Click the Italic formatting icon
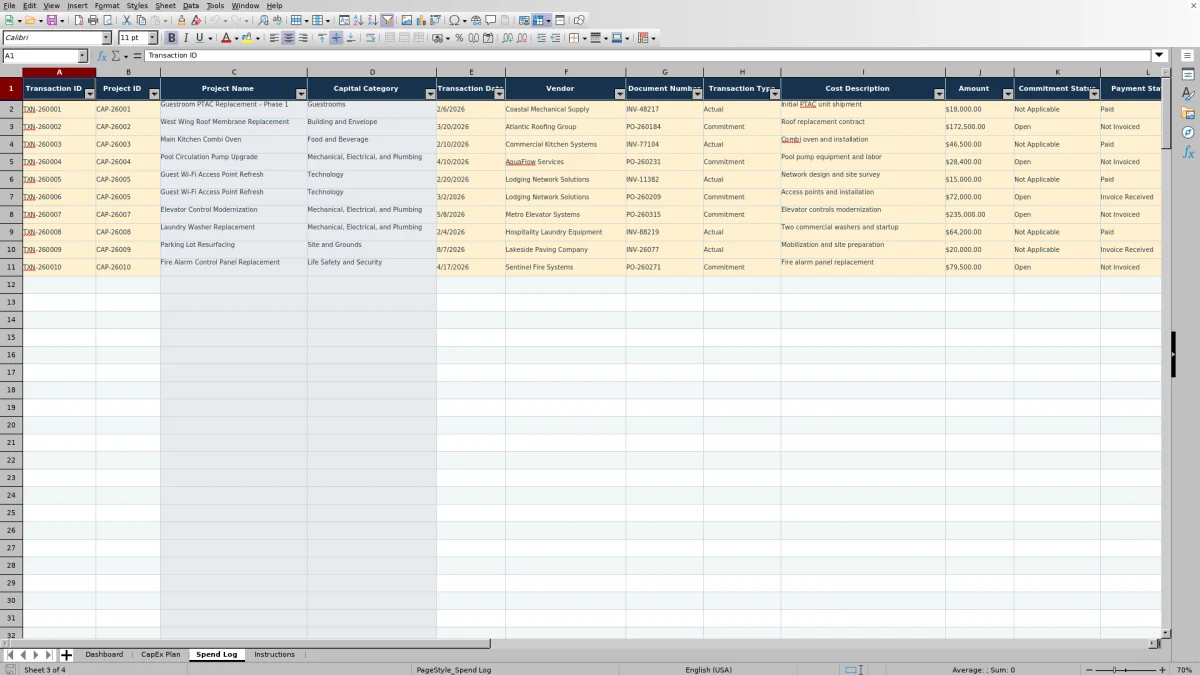Image resolution: width=1200 pixels, height=675 pixels. click(186, 38)
